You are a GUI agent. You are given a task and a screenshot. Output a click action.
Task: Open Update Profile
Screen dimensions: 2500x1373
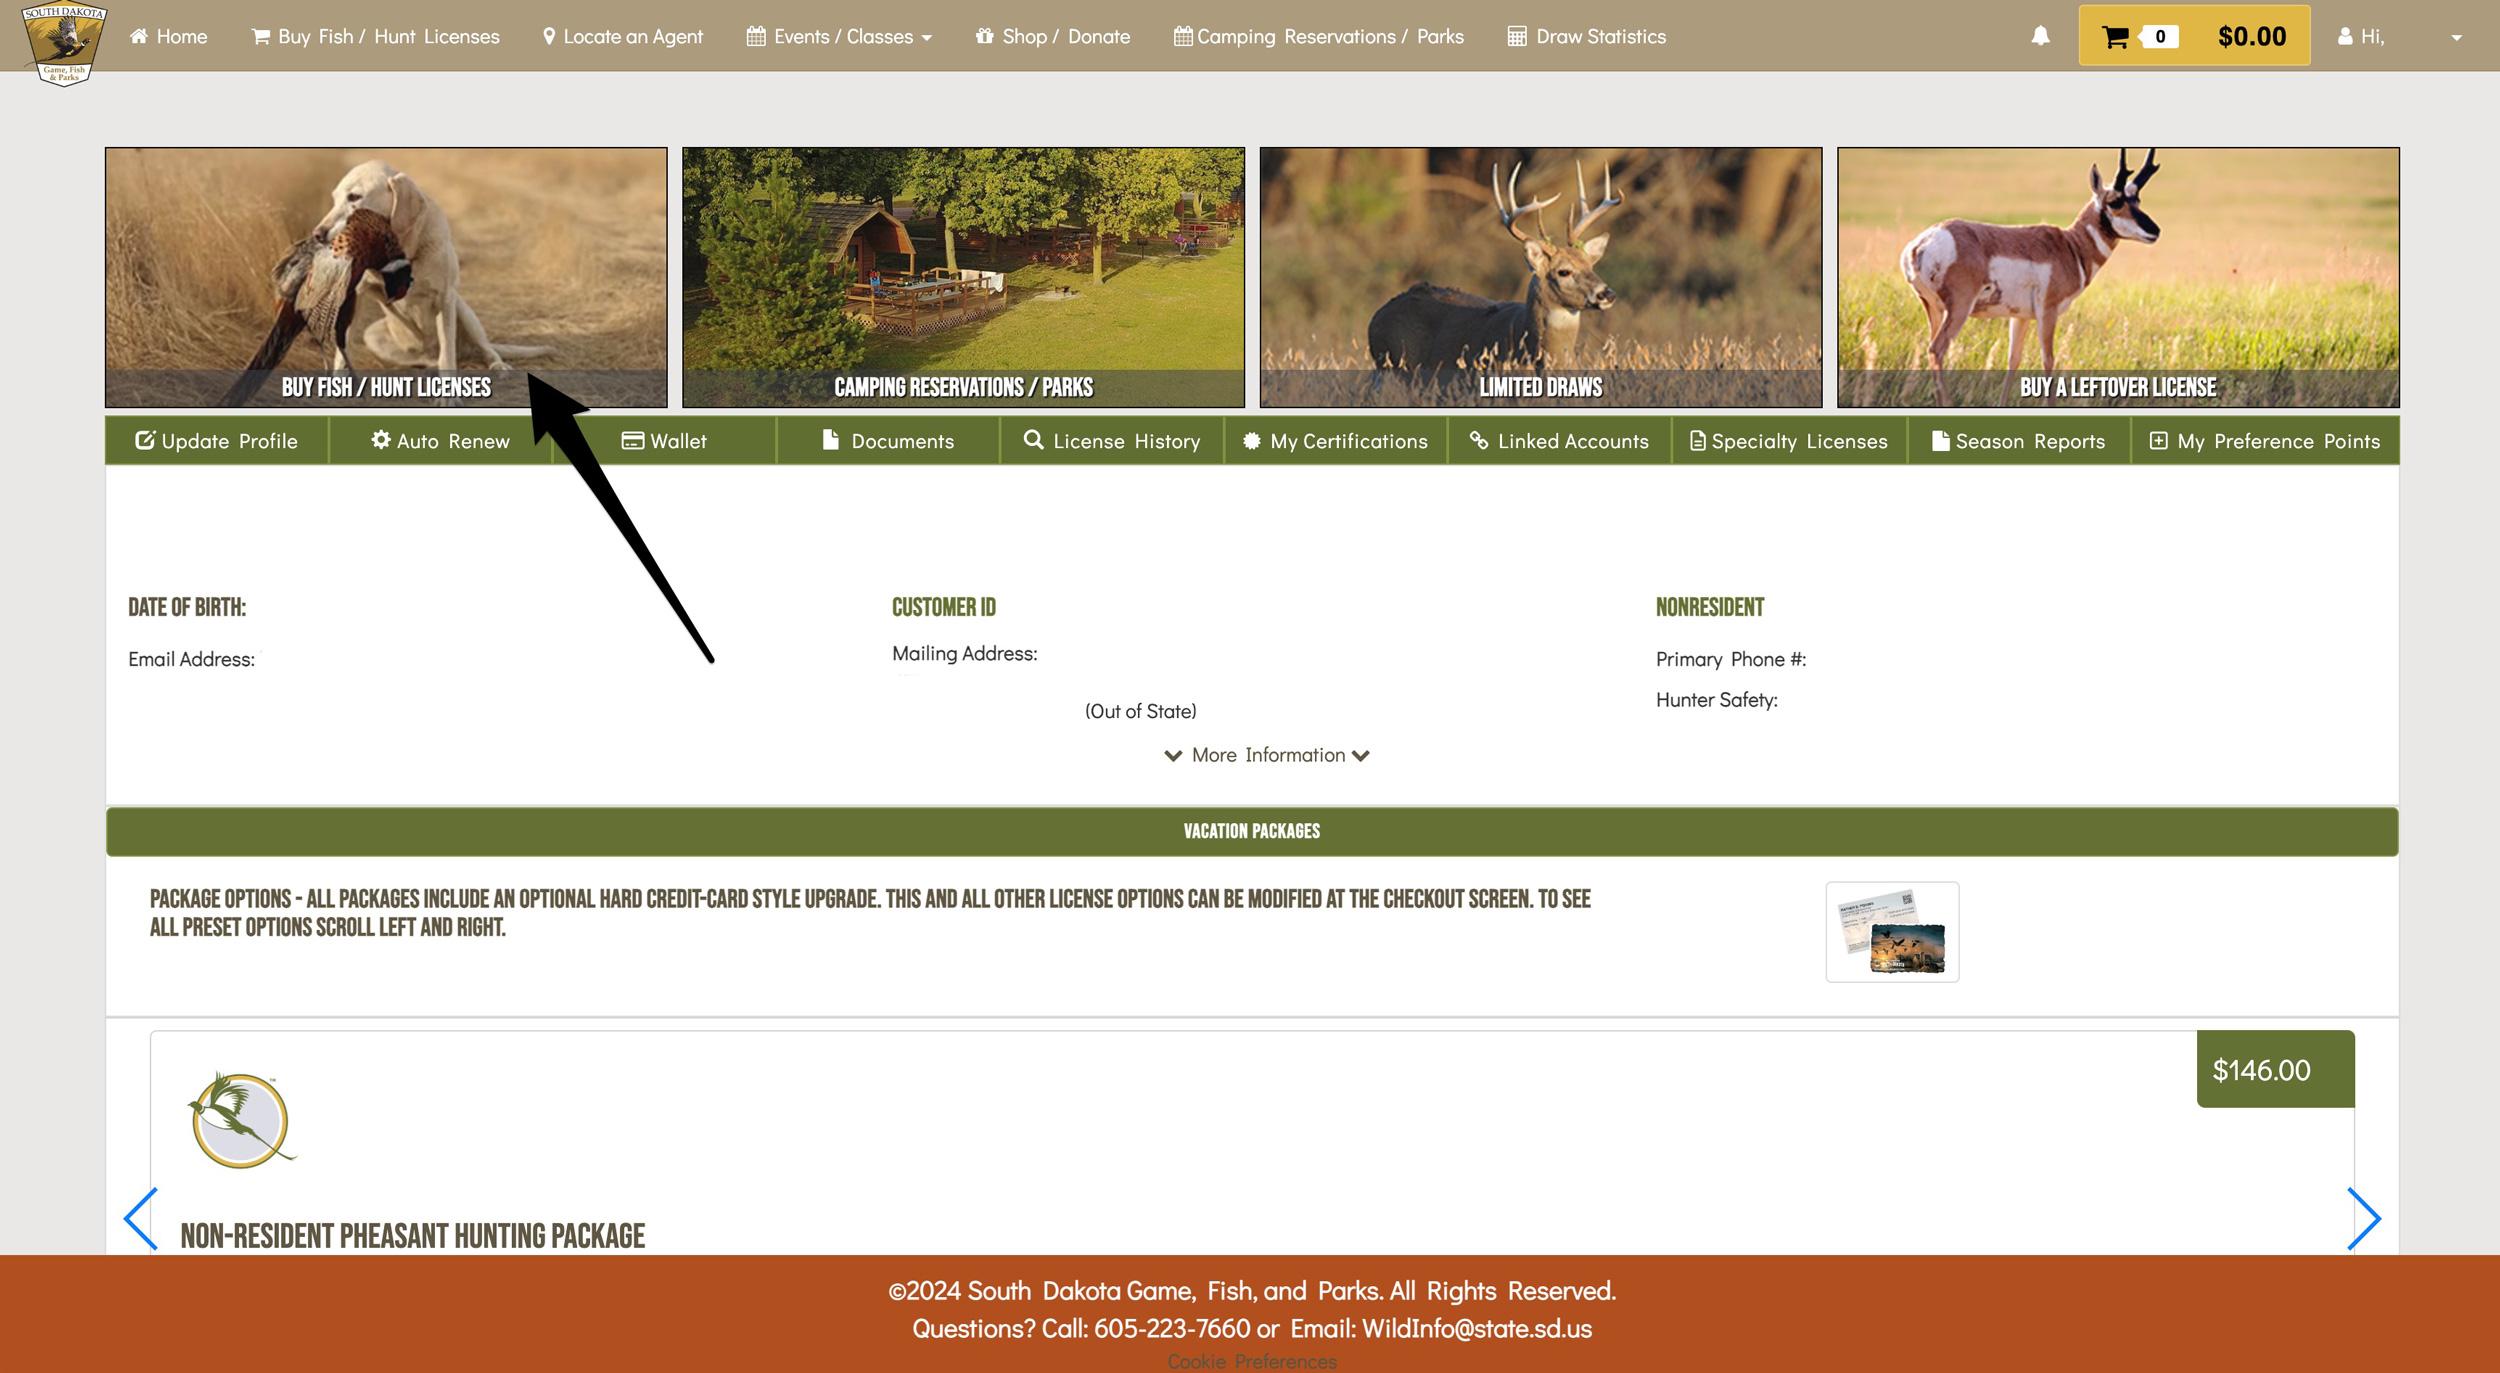[215, 440]
